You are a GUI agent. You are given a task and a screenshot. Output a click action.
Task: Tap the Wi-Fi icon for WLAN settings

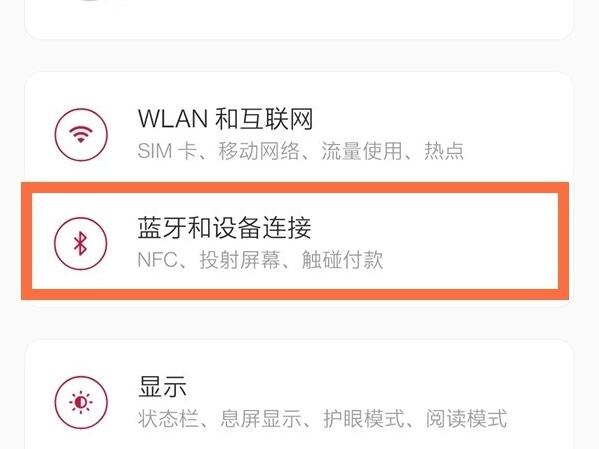click(x=81, y=135)
